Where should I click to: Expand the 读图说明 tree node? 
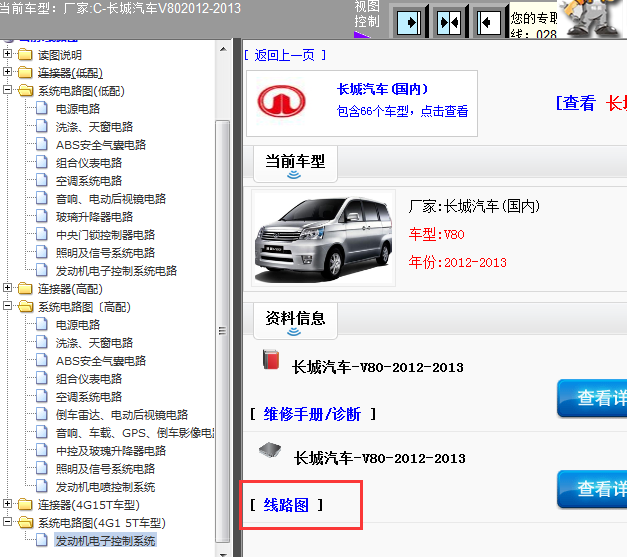pyautogui.click(x=7, y=53)
